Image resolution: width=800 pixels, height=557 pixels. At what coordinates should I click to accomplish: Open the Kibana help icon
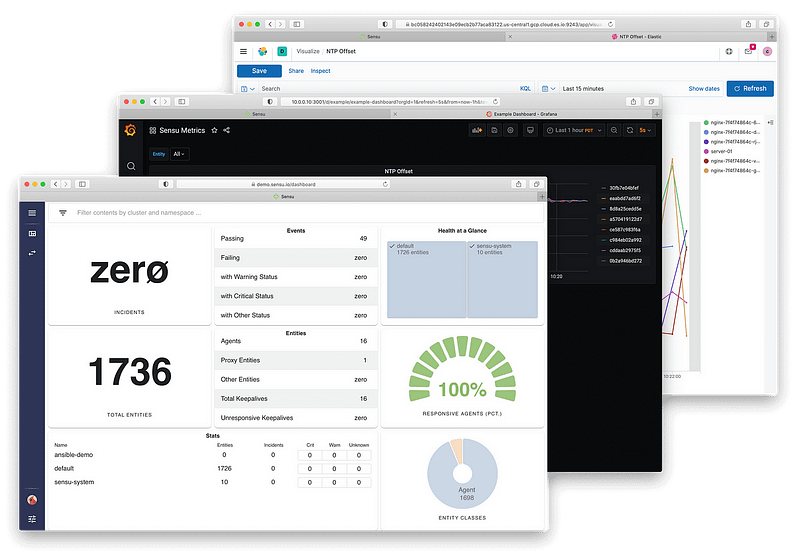click(x=729, y=52)
